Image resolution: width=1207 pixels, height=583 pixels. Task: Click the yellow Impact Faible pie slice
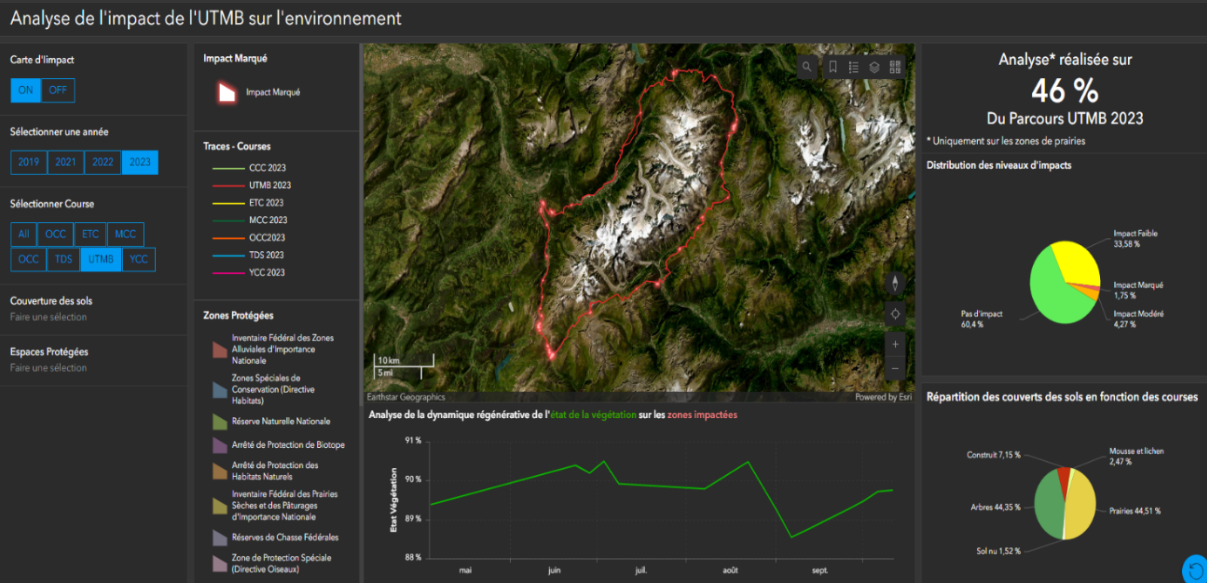click(x=1078, y=263)
